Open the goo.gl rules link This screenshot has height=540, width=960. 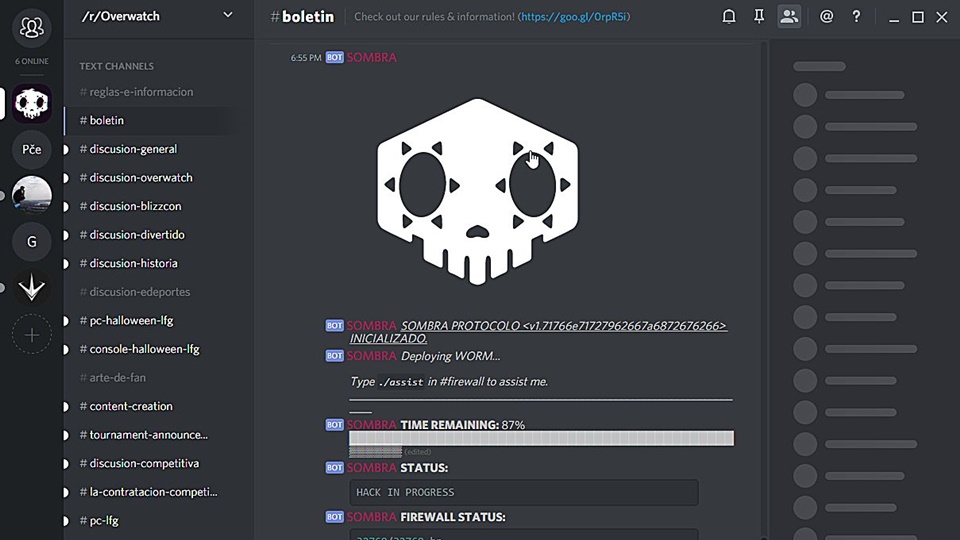[x=573, y=17]
